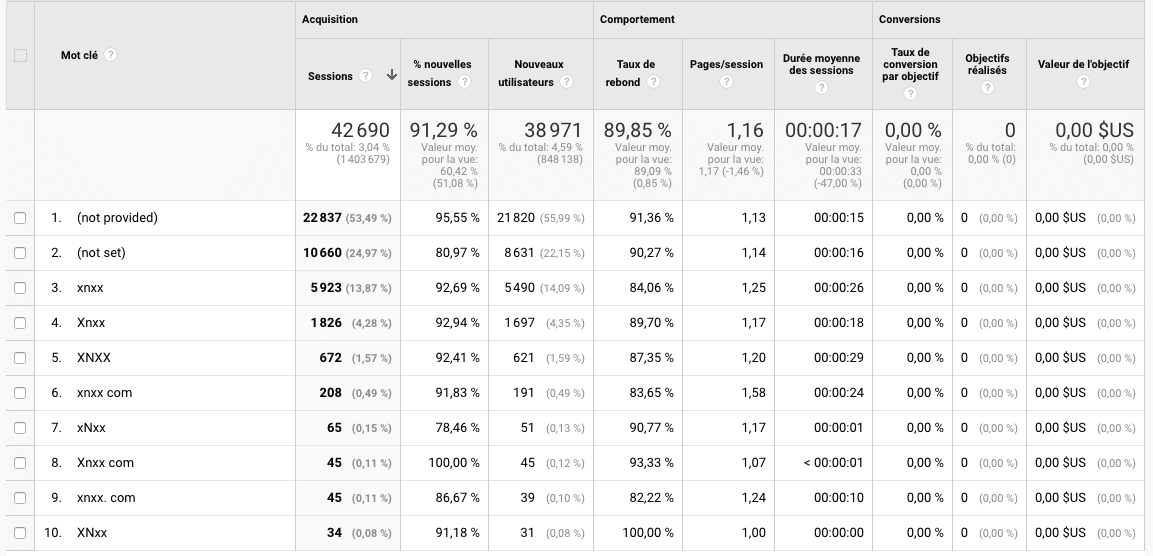Open the xnxx com keyword link
The height and width of the screenshot is (556, 1153).
click(x=105, y=393)
